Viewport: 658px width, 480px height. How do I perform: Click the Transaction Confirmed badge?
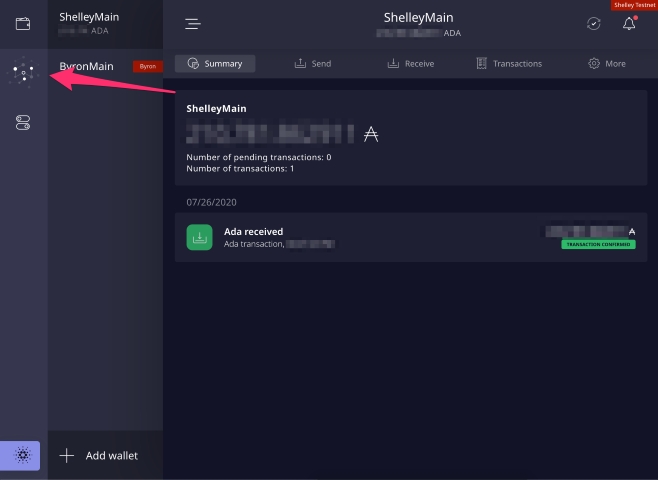(598, 244)
